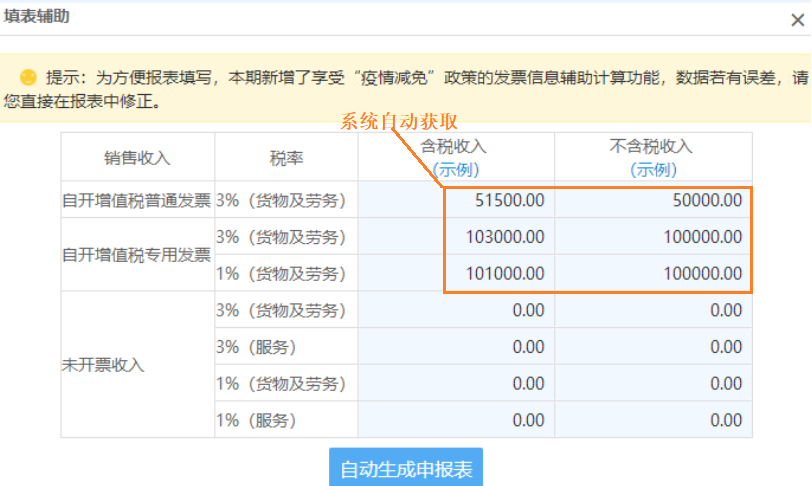Close the 填表辅助 dialog
The image size is (812, 486).
click(x=798, y=20)
